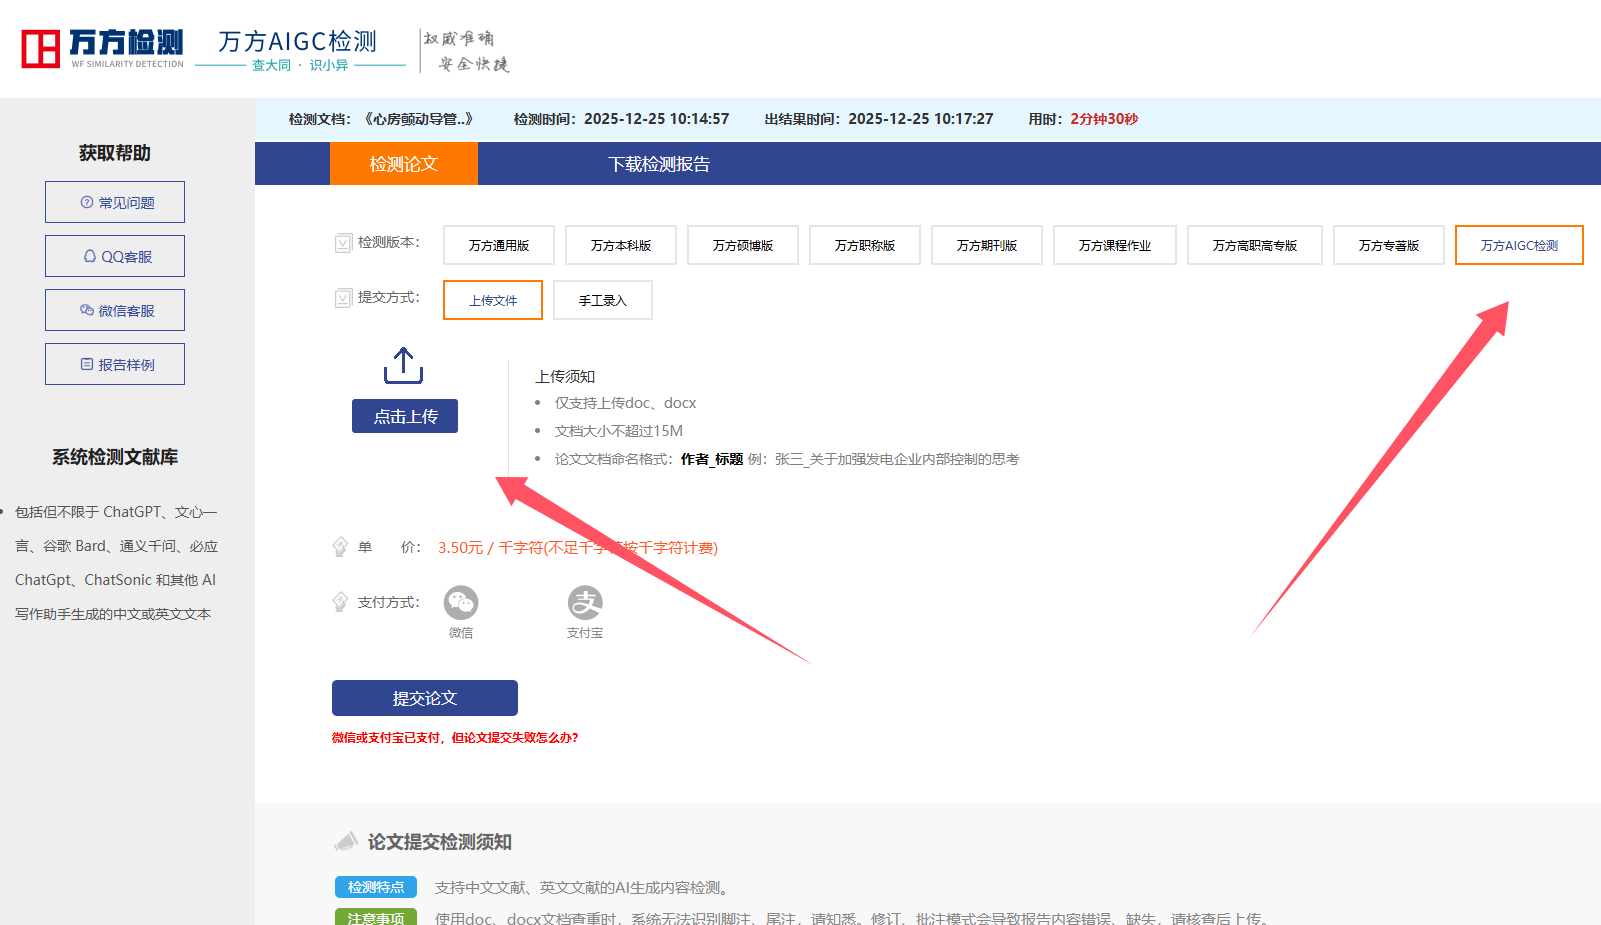Open 微信客服 WeChat support
The height and width of the screenshot is (925, 1601).
pyautogui.click(x=114, y=309)
